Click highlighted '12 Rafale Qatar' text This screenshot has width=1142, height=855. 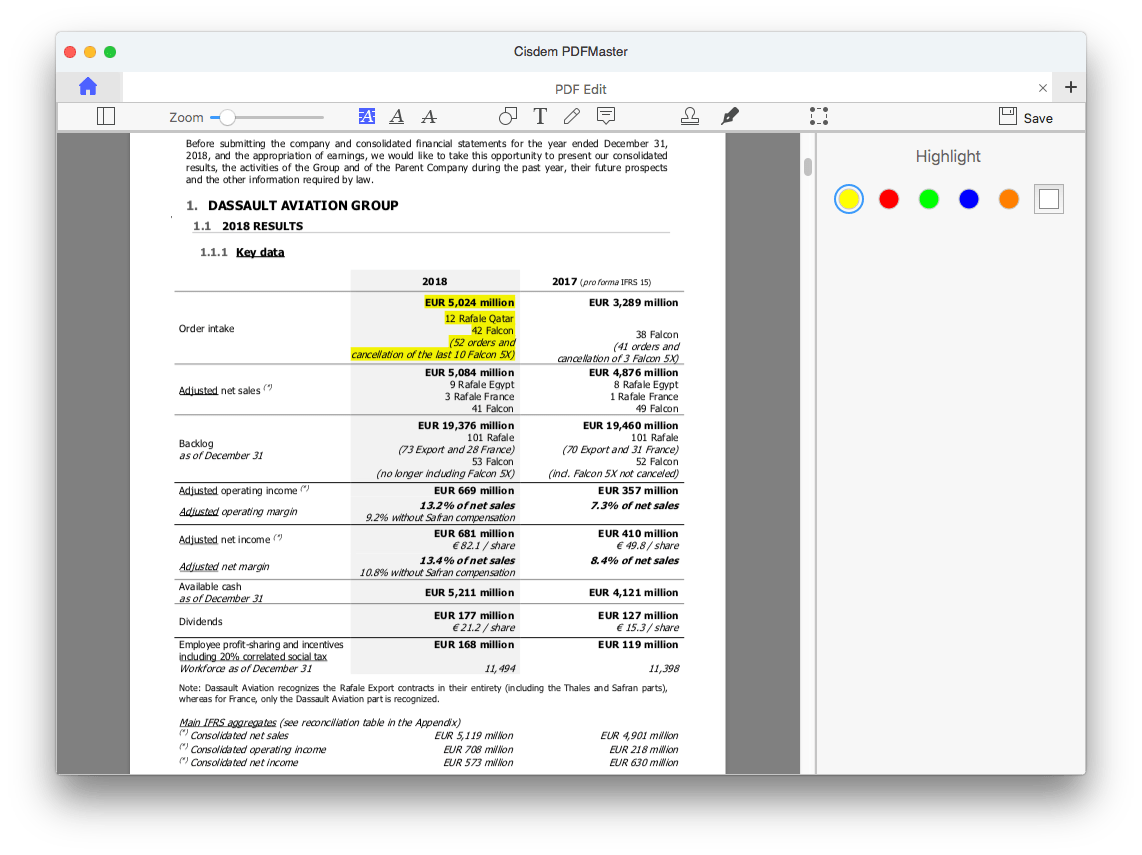479,318
